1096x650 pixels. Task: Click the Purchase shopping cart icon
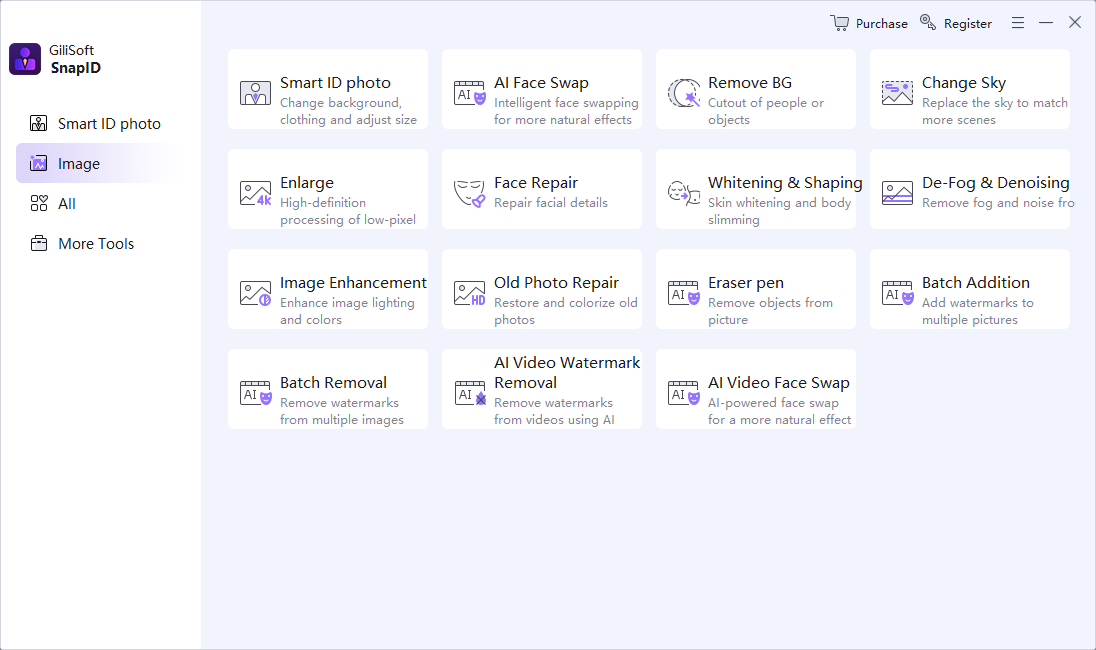click(839, 23)
